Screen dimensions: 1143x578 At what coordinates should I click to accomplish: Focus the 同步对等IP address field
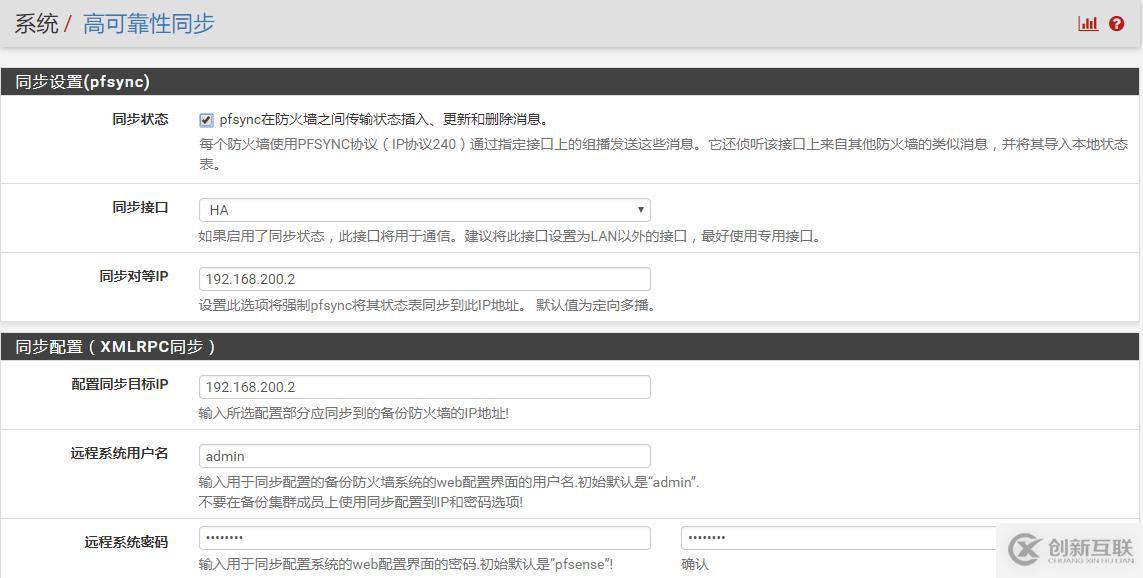pyautogui.click(x=424, y=278)
